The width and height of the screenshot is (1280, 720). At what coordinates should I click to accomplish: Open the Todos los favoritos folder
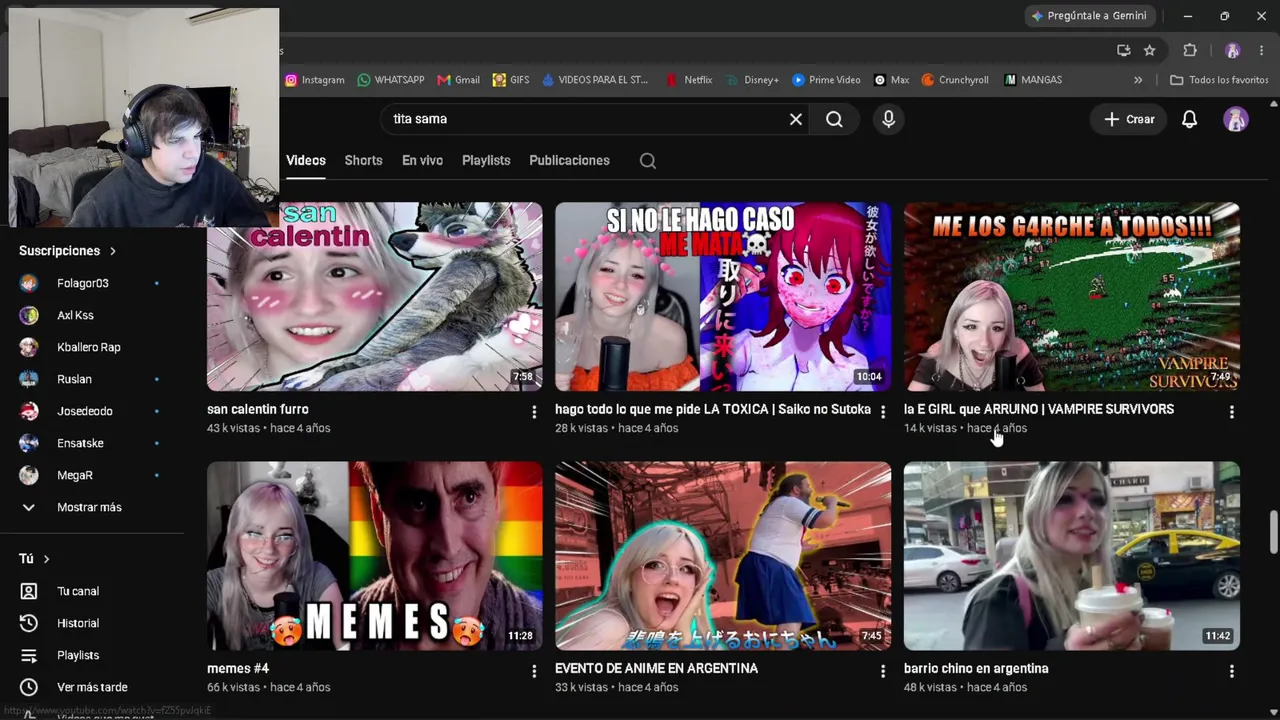point(1219,80)
